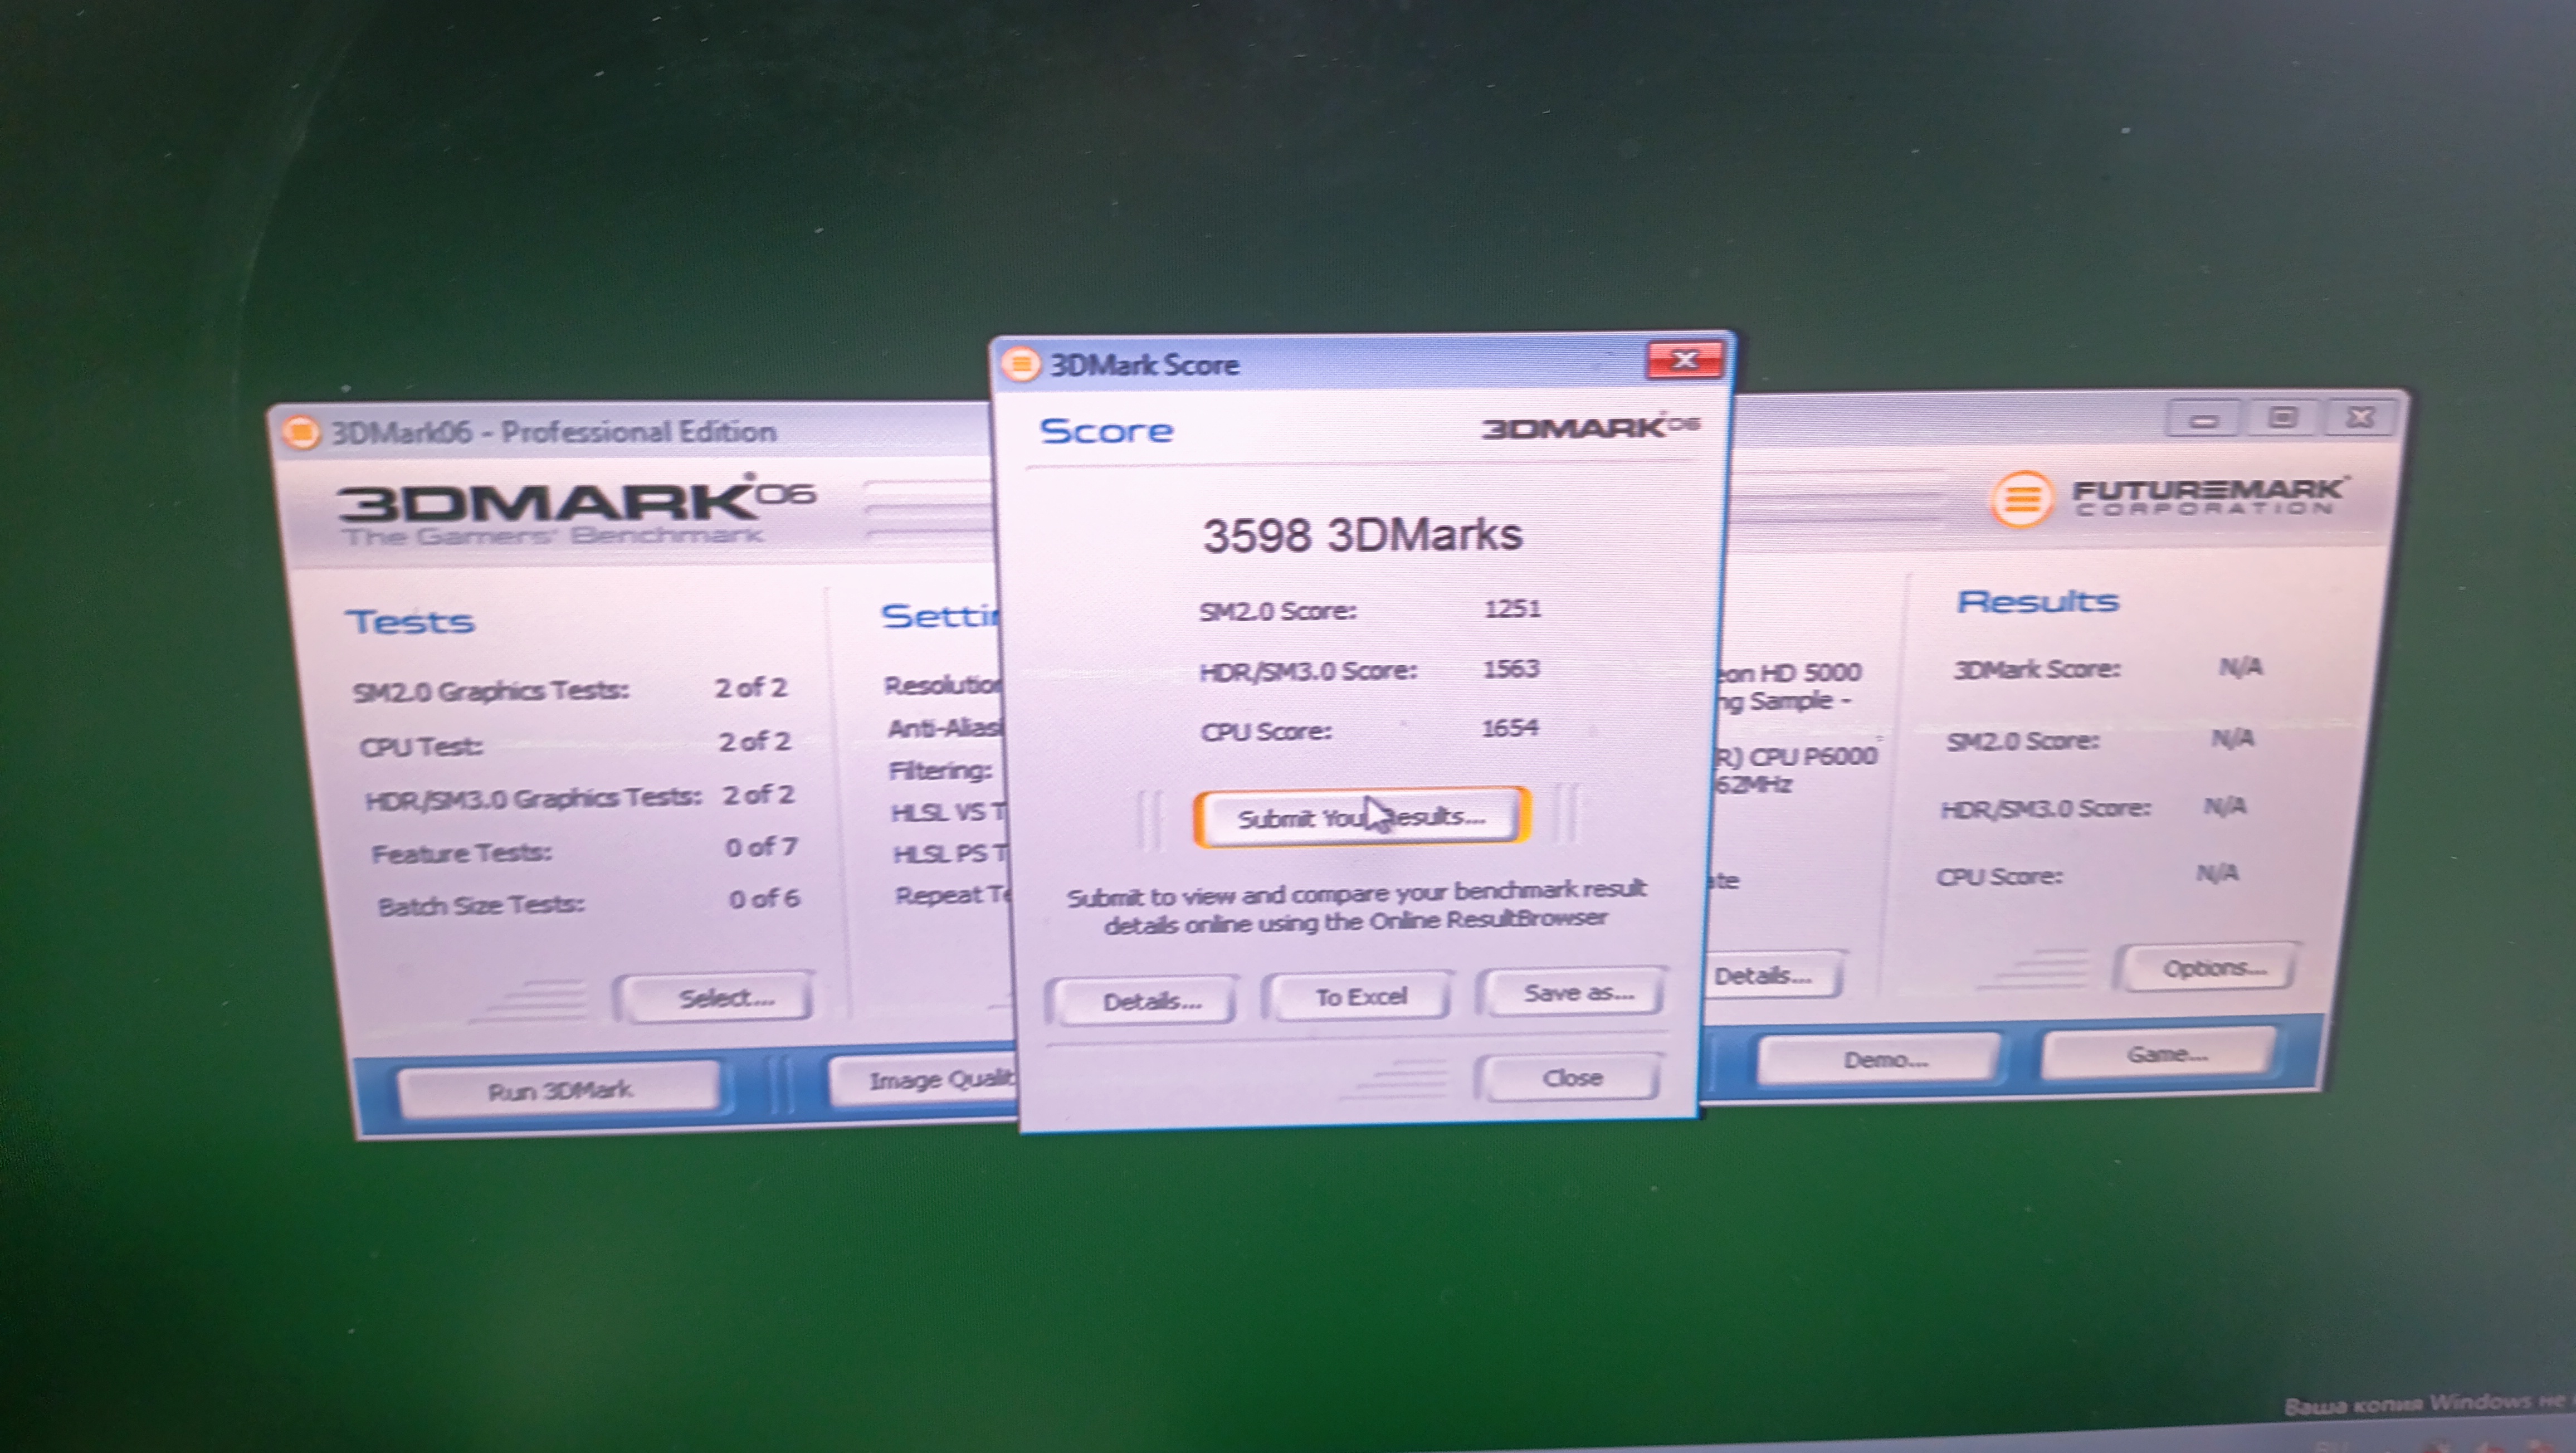Click 'HDR/SM3.0 Score:' label in Results panel
The width and height of the screenshot is (2576, 1453).
point(2045,808)
